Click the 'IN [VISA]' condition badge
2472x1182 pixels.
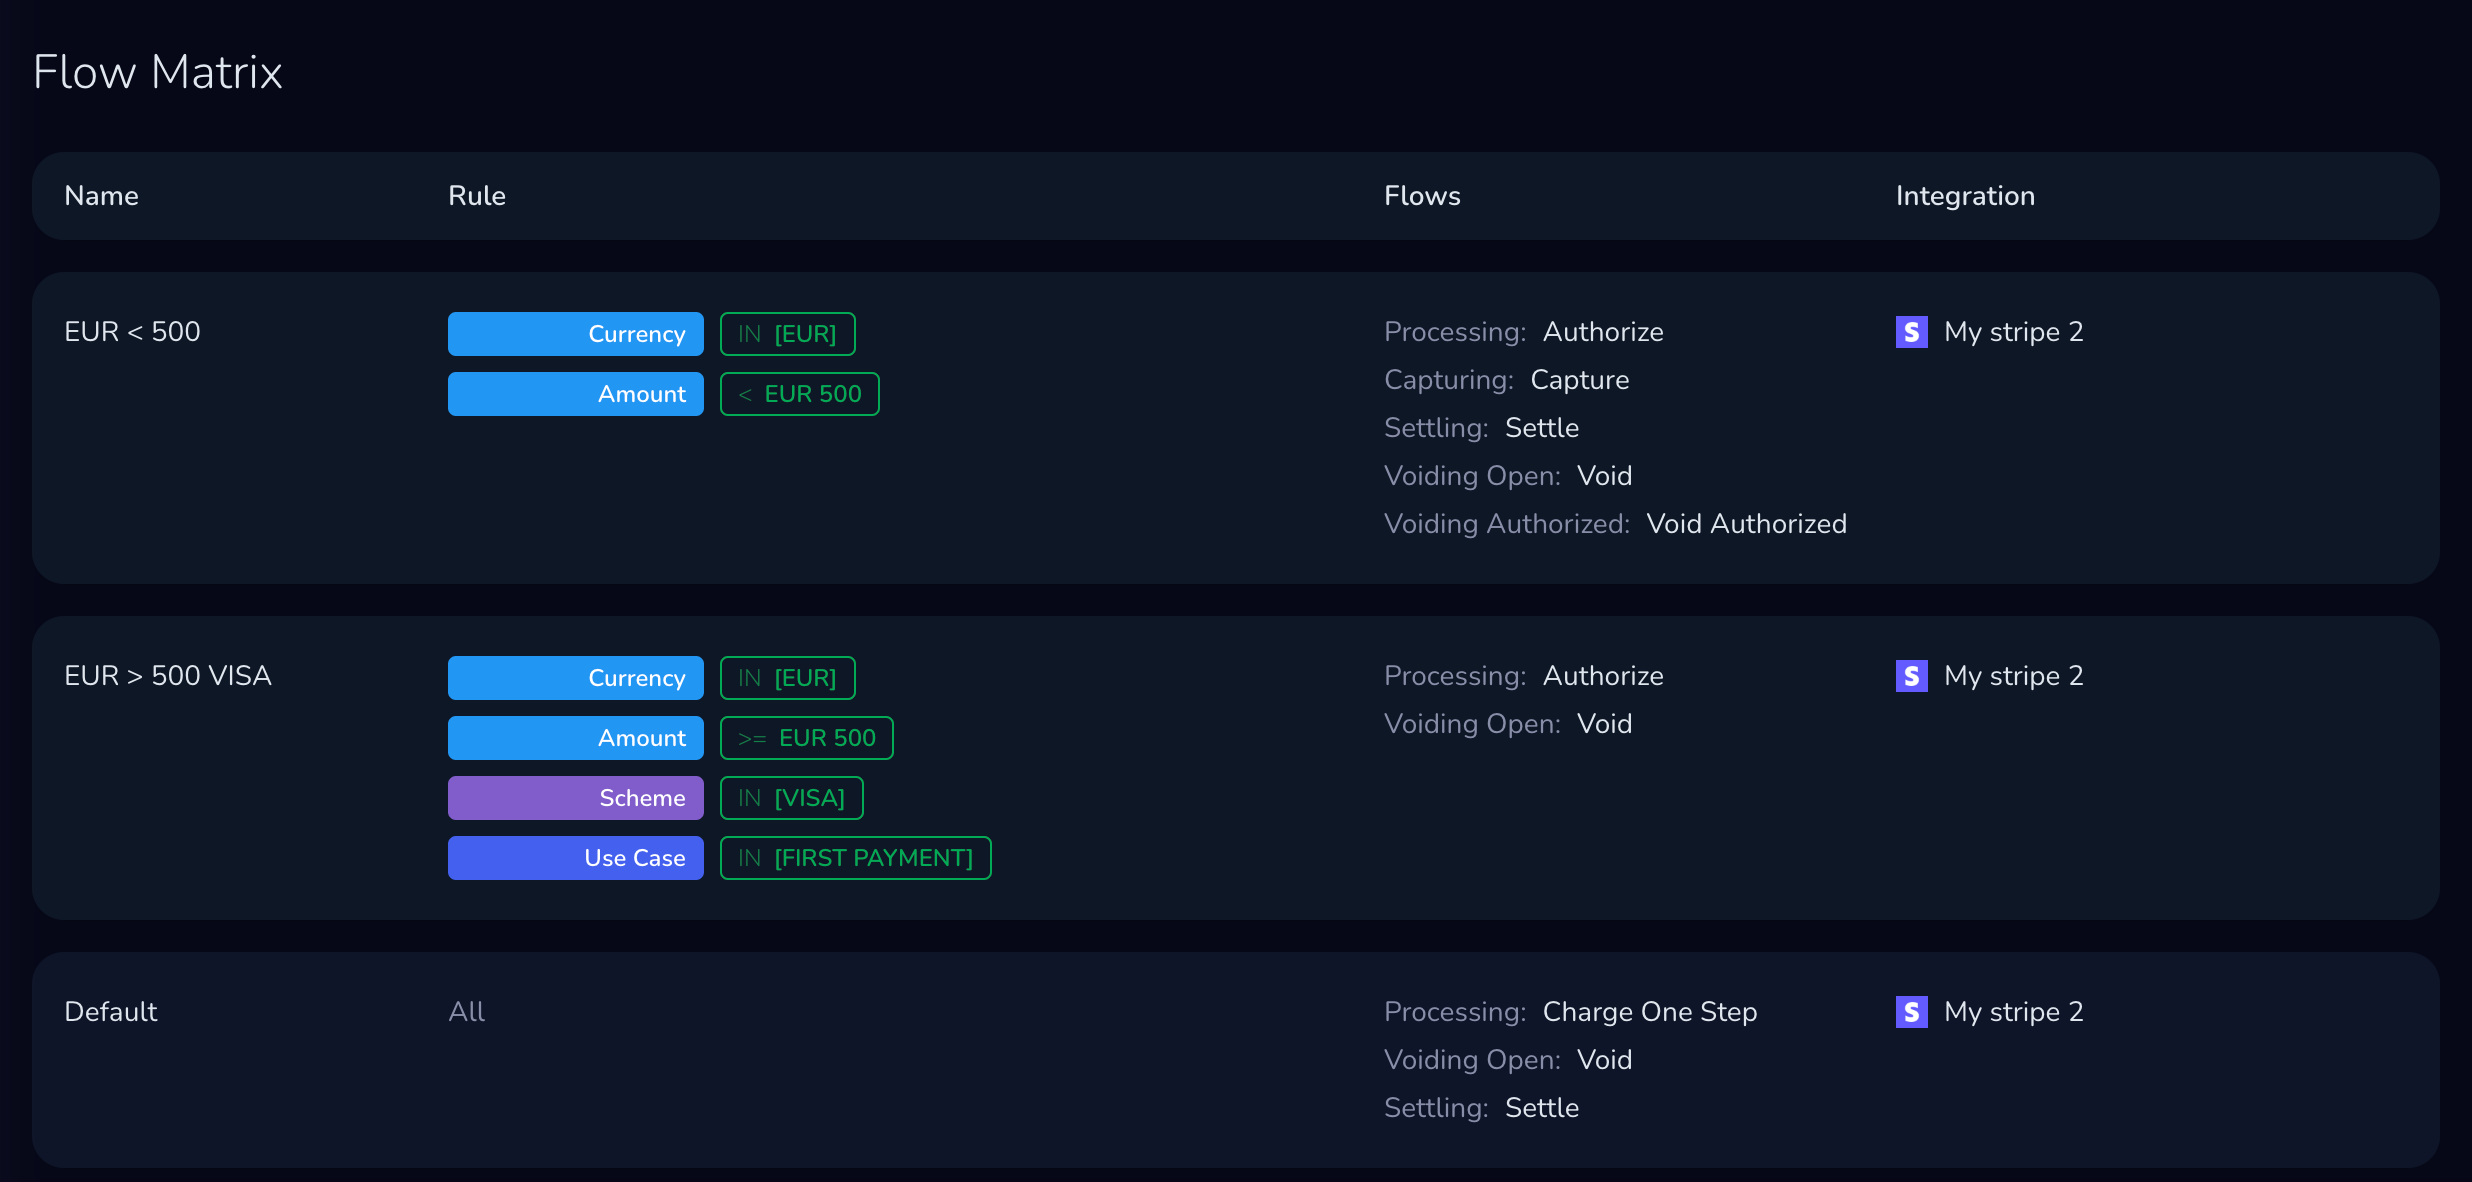791,798
